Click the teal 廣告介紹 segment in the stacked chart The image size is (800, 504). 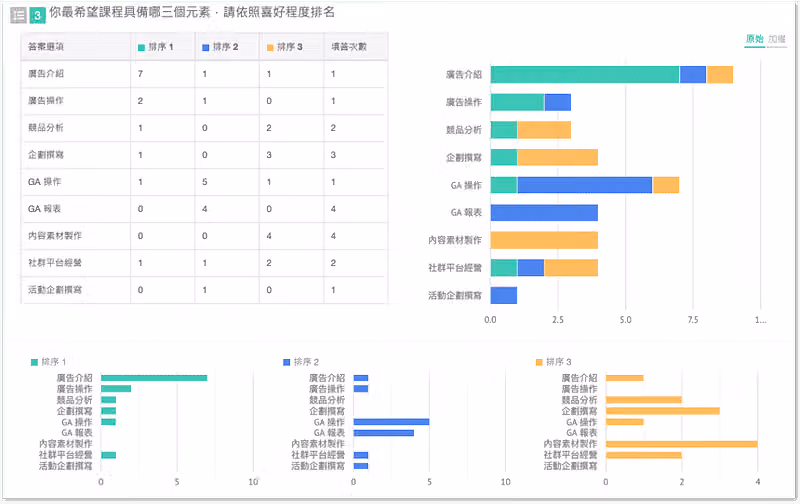coord(585,74)
